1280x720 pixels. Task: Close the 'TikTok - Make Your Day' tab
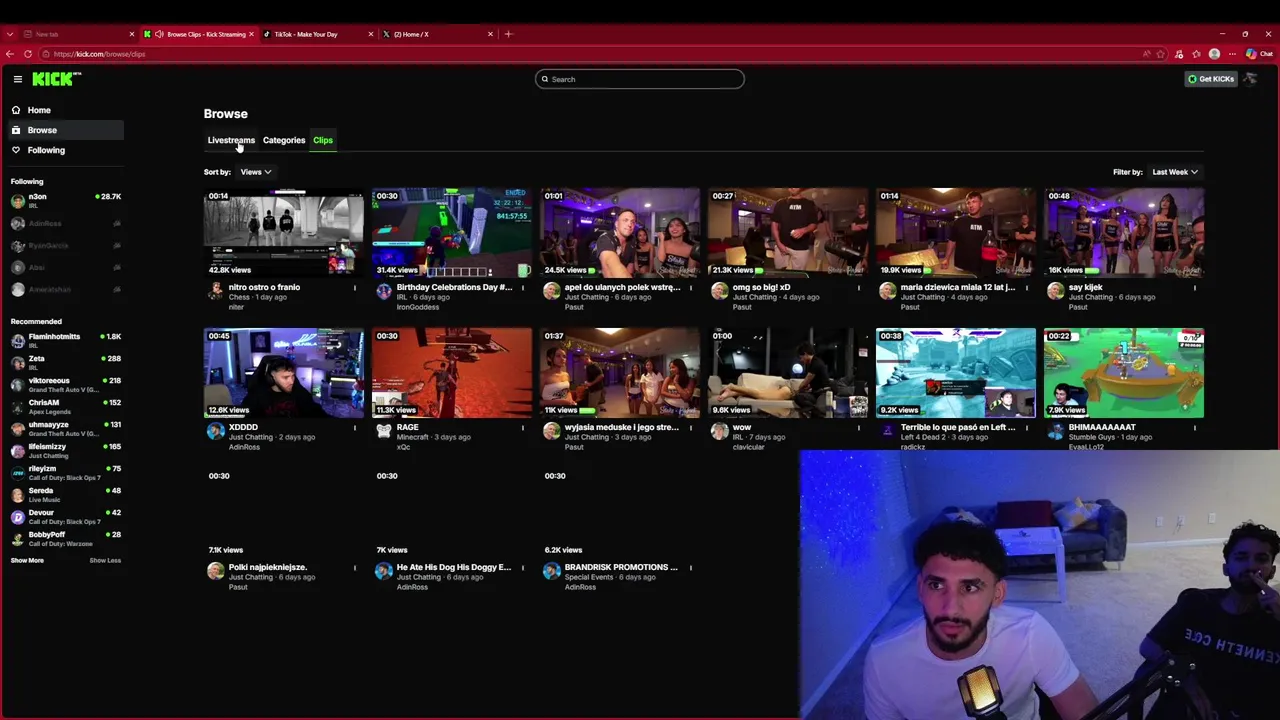(x=371, y=34)
